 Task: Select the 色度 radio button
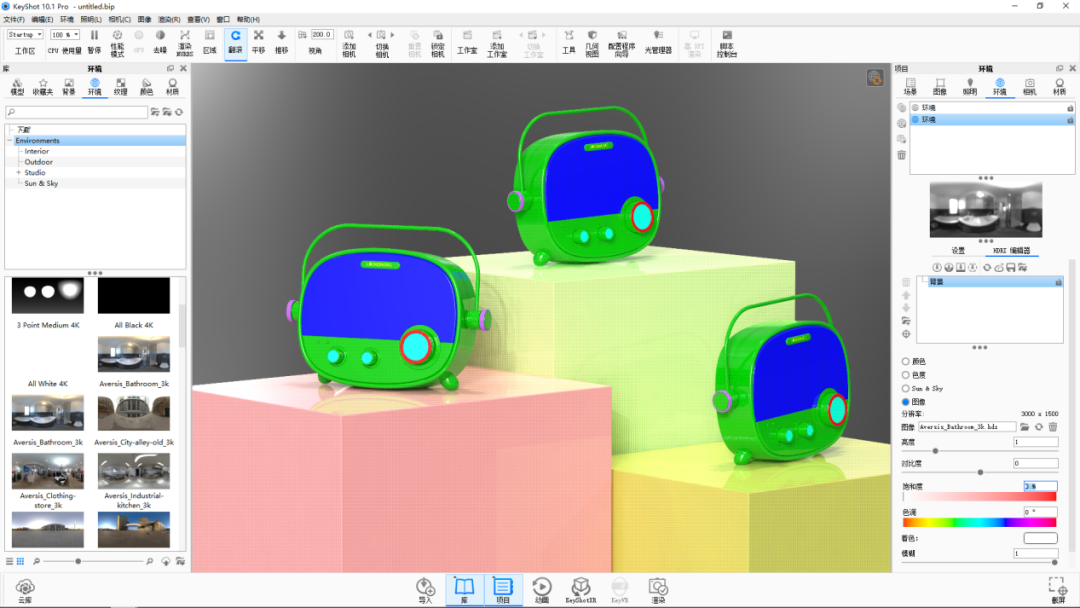coord(906,375)
